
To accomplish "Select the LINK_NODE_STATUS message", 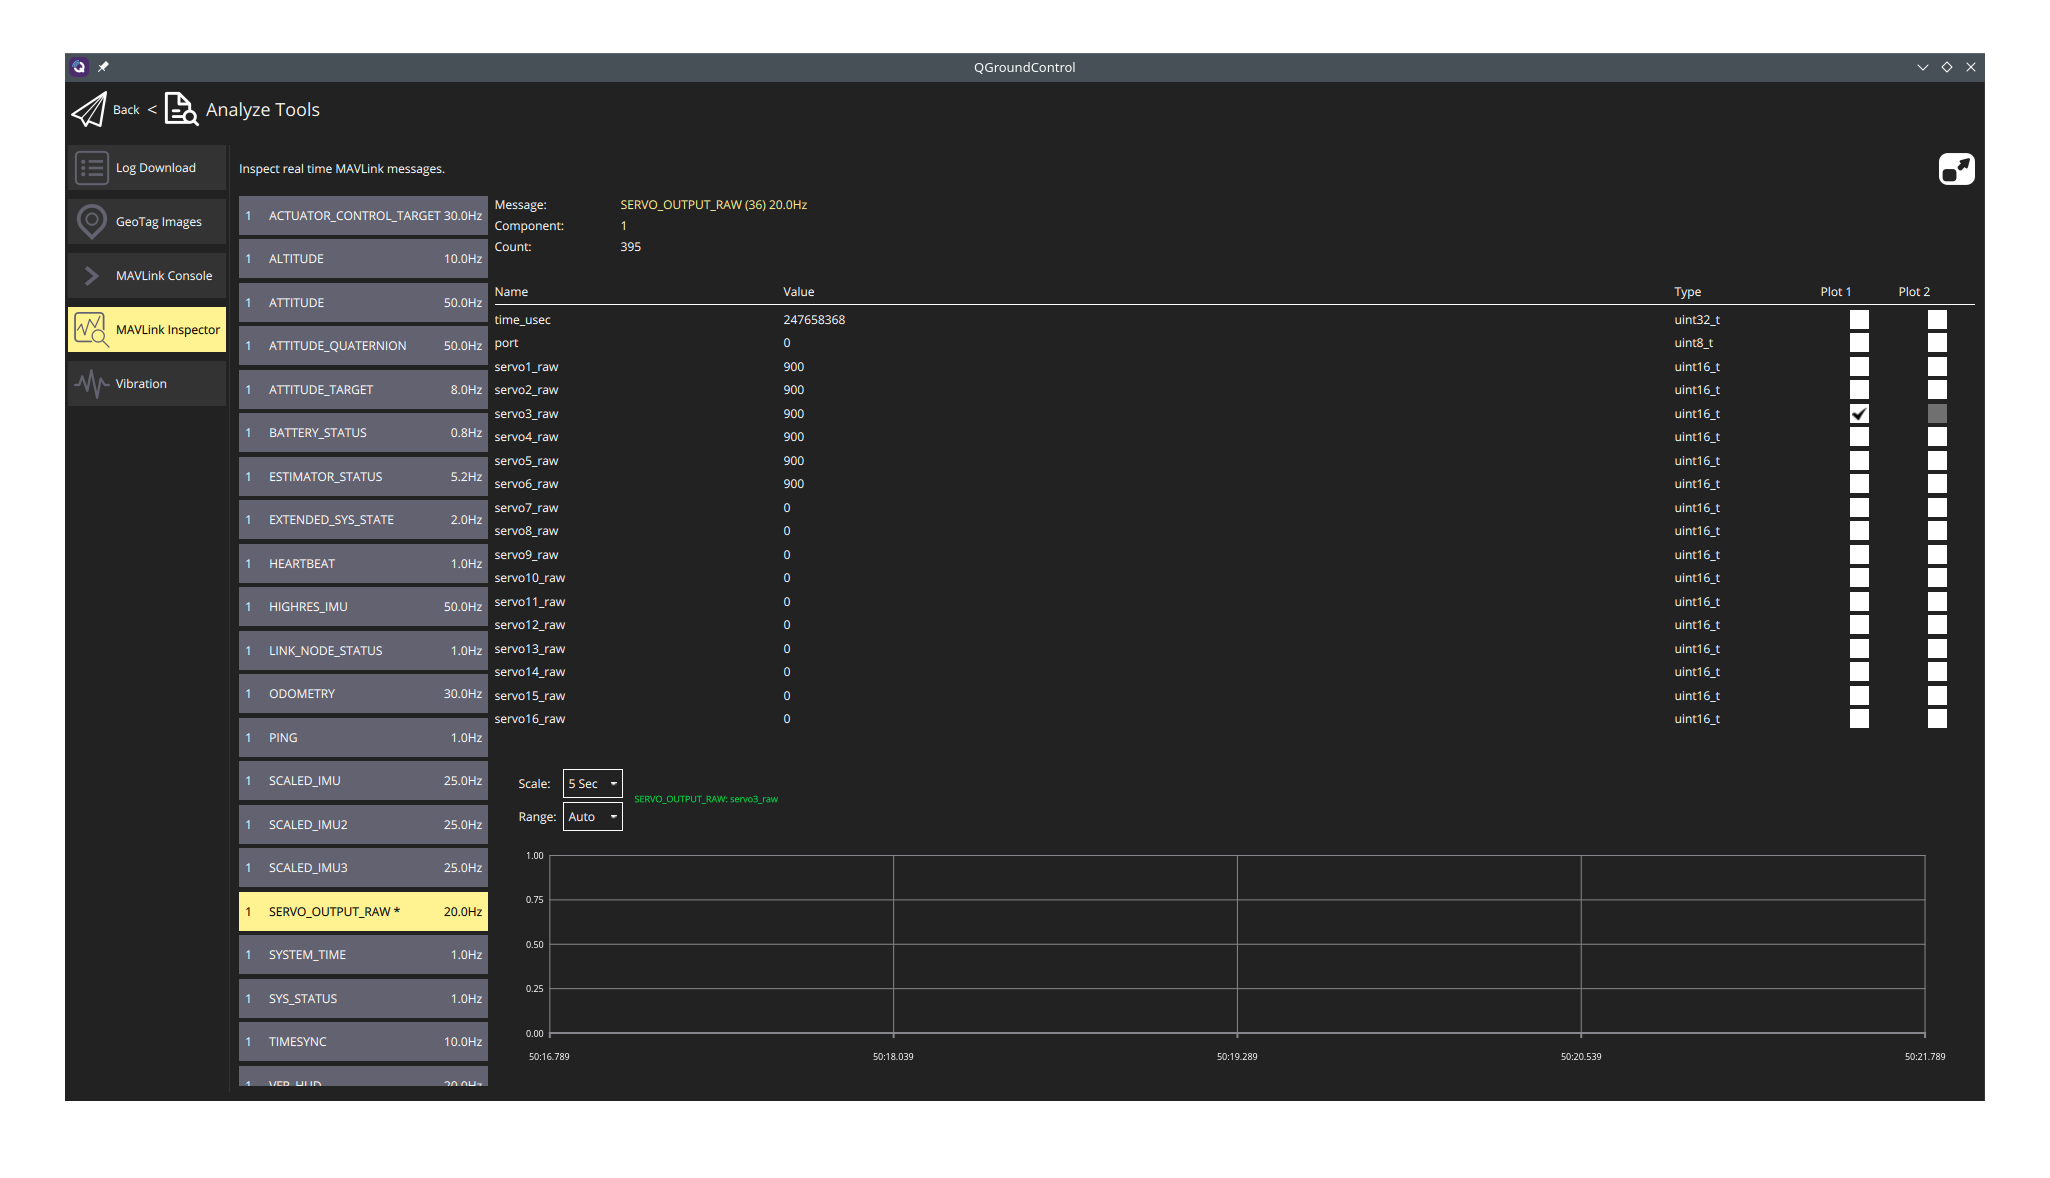I will click(x=363, y=651).
